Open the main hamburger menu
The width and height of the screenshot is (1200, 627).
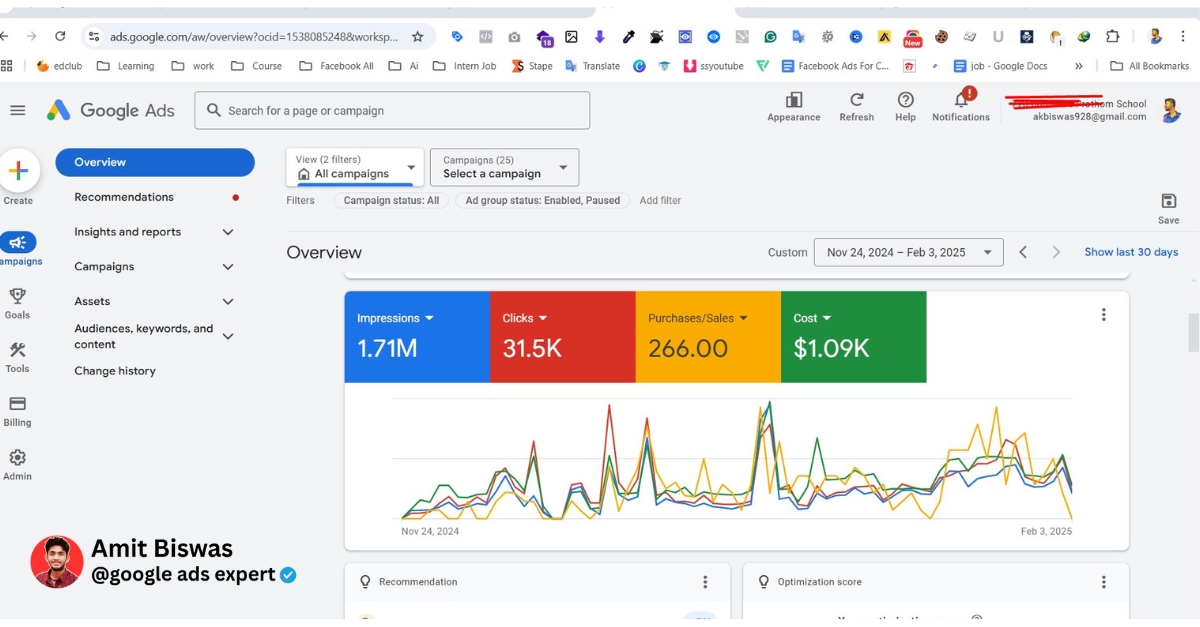click(17, 111)
